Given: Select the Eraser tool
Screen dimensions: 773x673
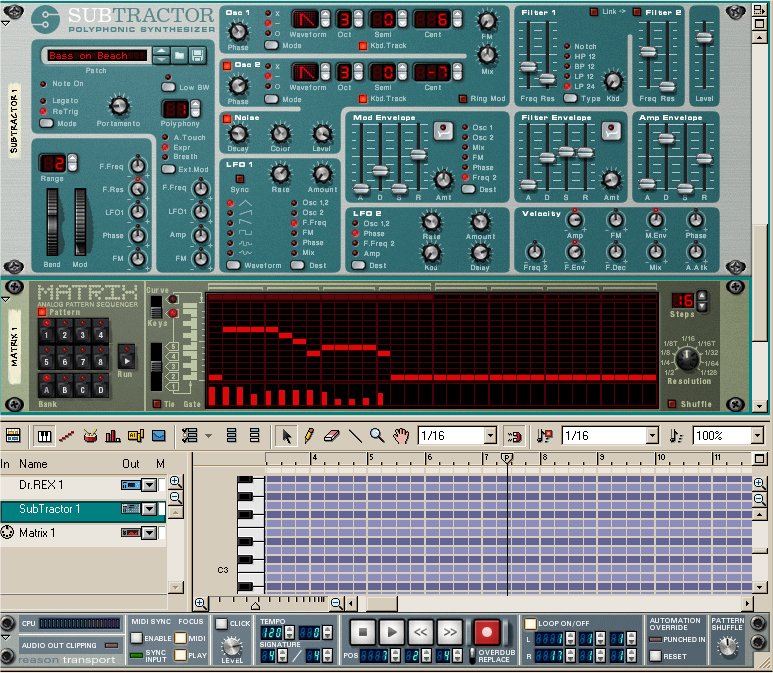Looking at the screenshot, I should (x=332, y=435).
